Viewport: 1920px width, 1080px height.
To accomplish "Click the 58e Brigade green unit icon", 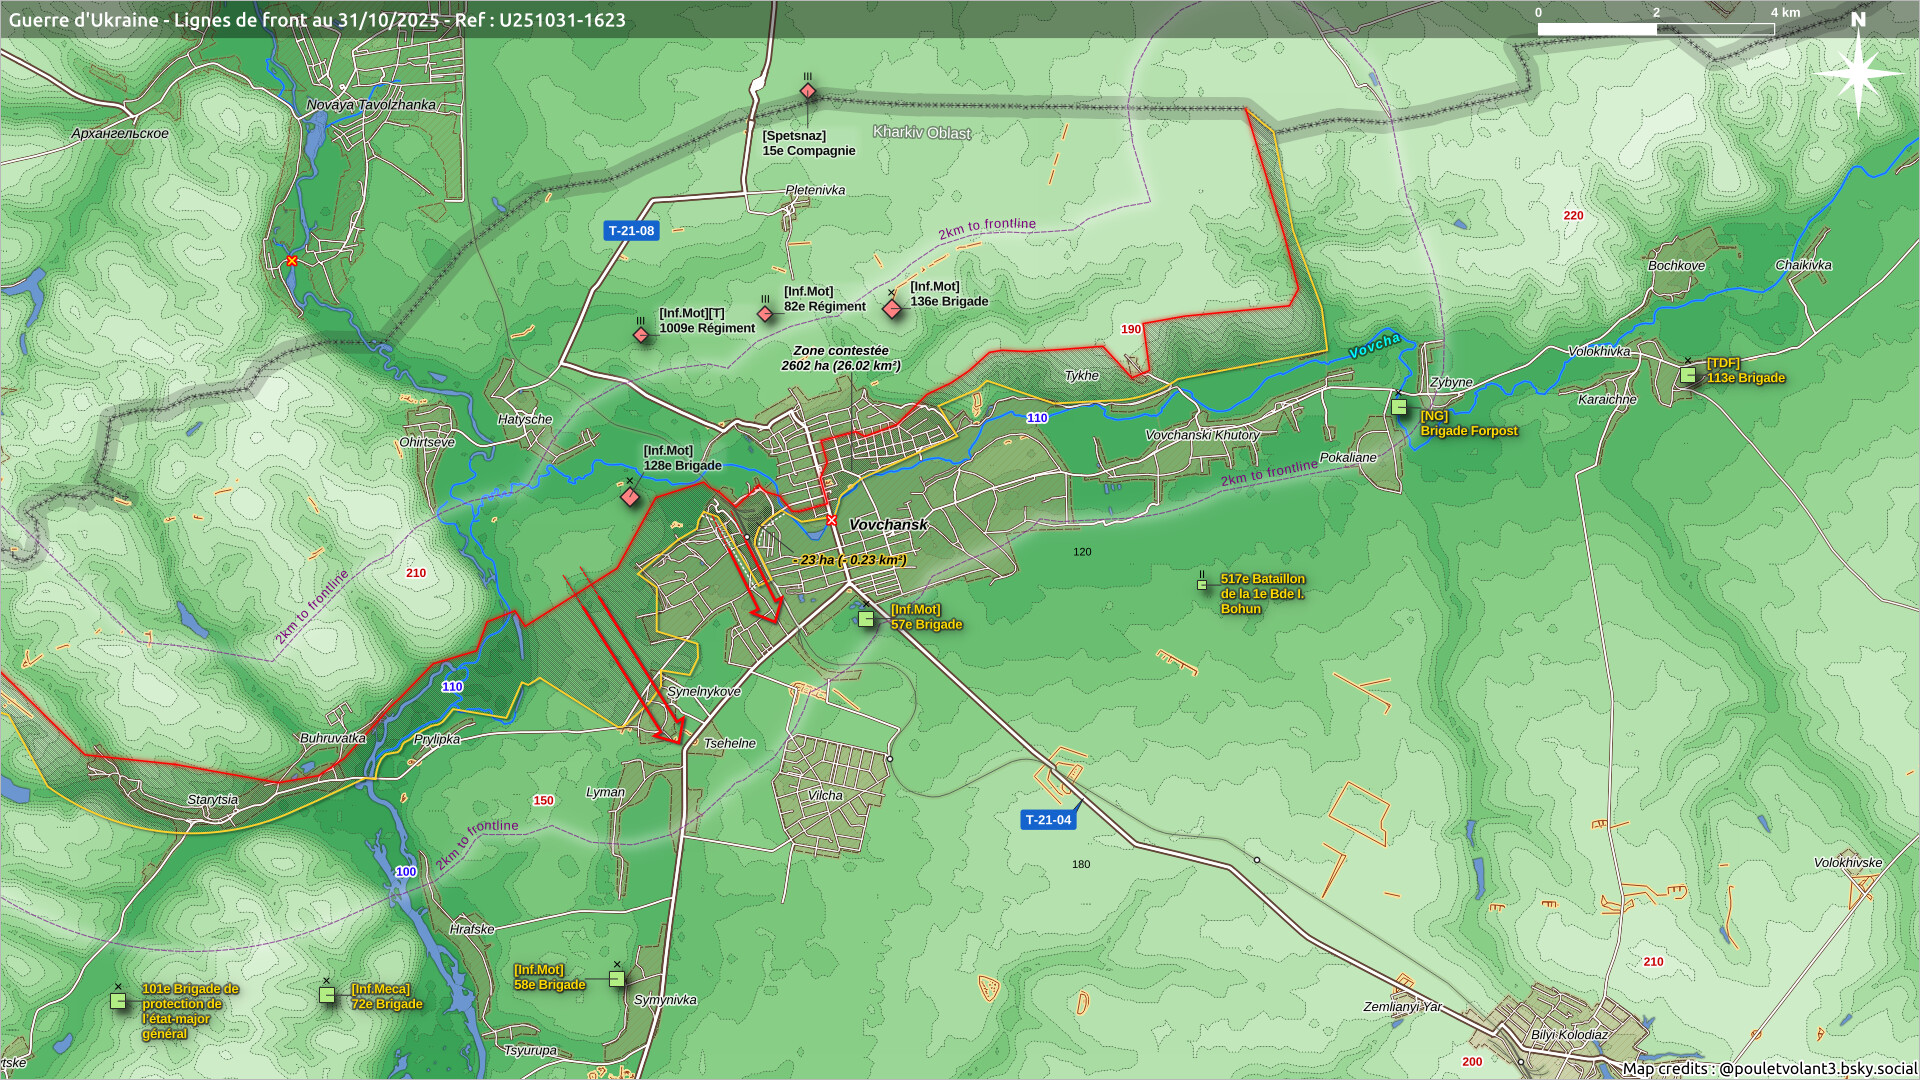I will click(617, 979).
